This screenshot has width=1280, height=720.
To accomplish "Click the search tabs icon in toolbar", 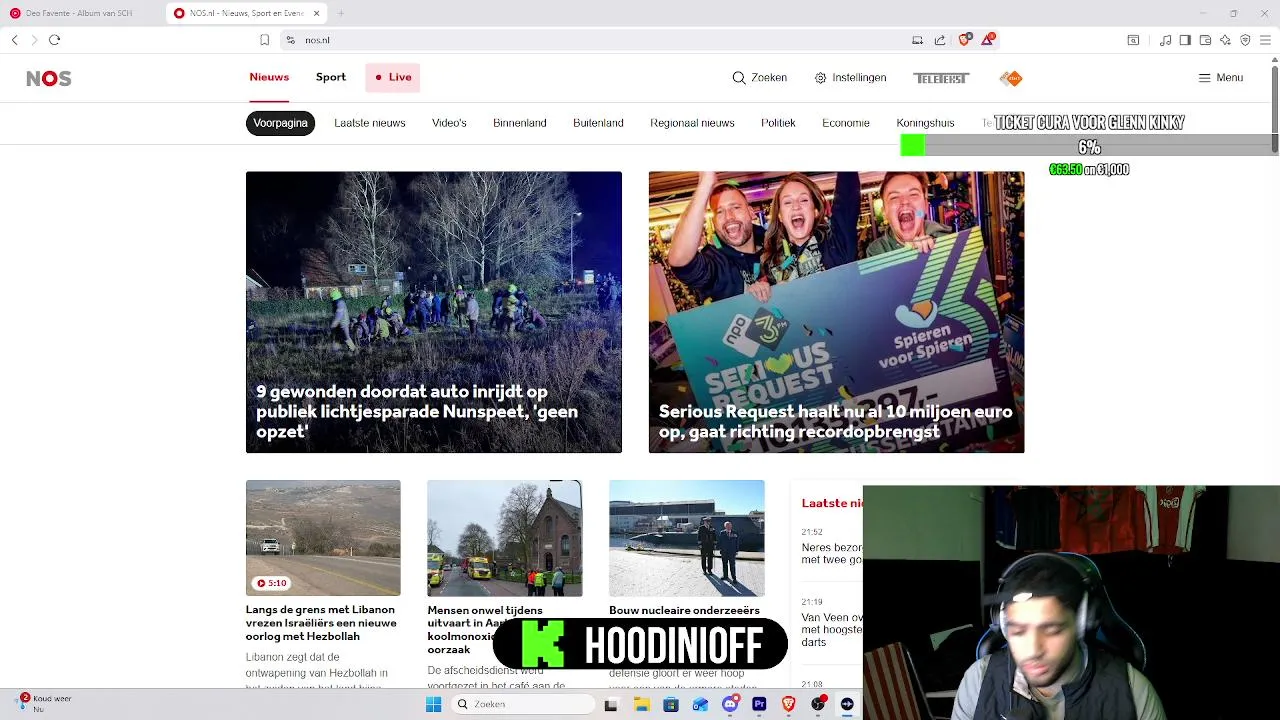I will [x=1133, y=40].
